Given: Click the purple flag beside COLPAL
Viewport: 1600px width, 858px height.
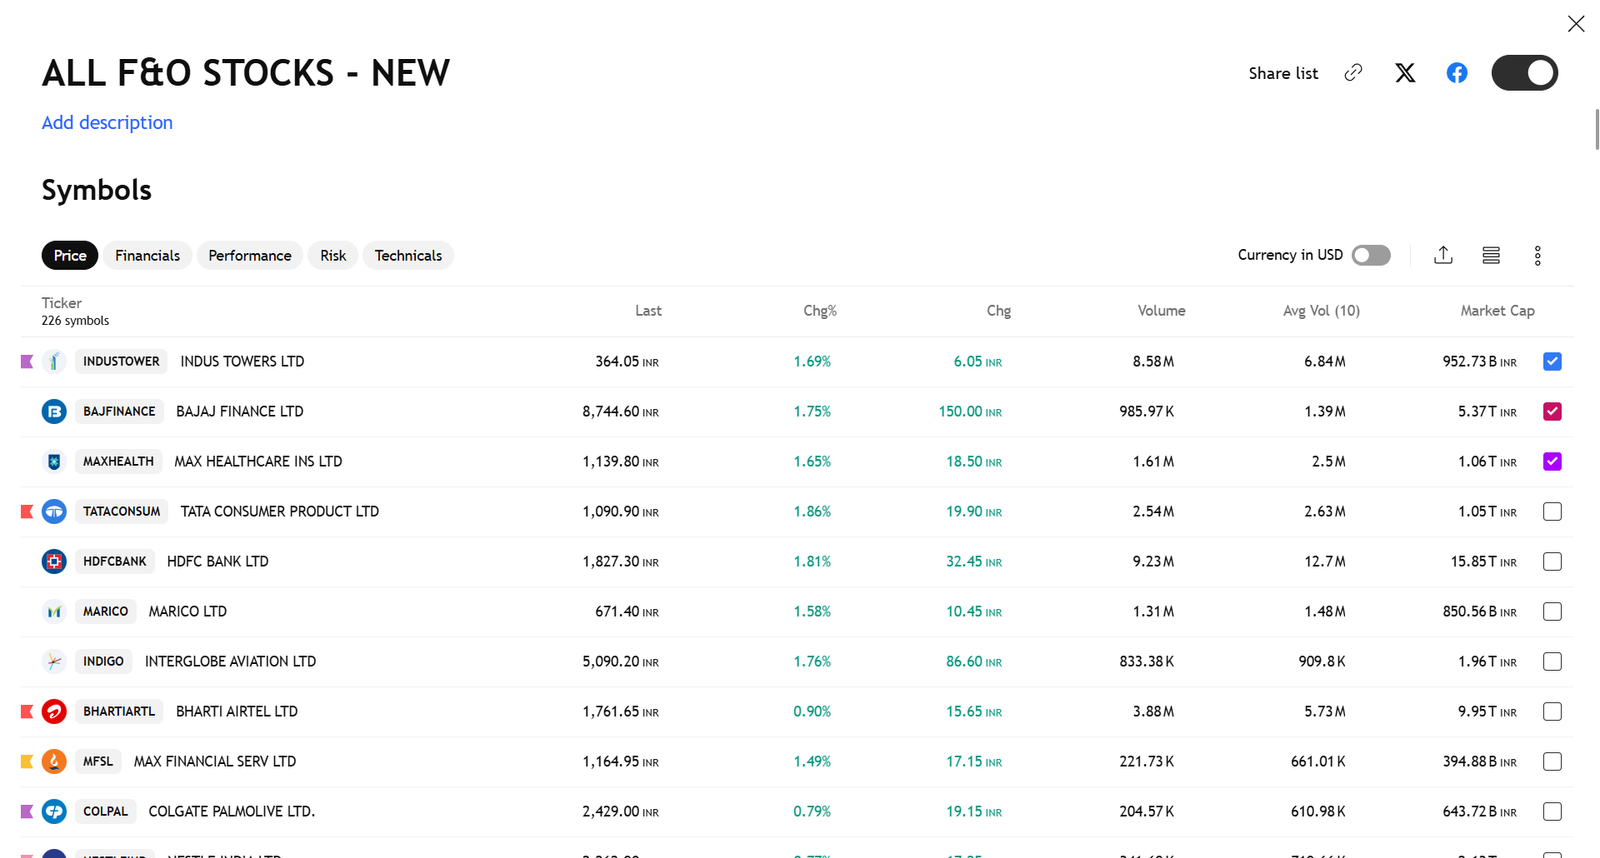Looking at the screenshot, I should 27,811.
